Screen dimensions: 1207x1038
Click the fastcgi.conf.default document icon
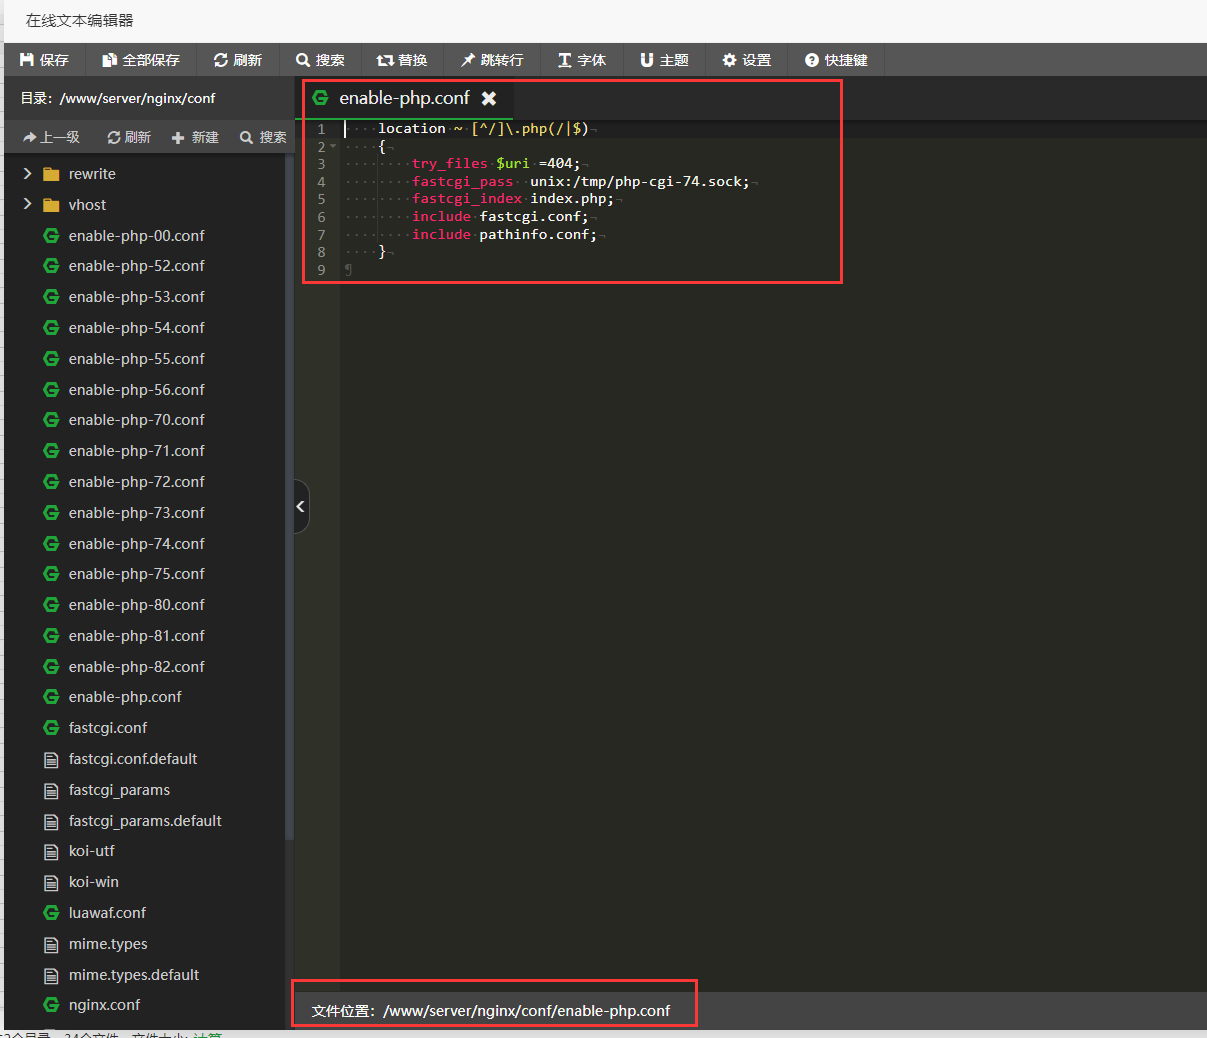tap(51, 760)
